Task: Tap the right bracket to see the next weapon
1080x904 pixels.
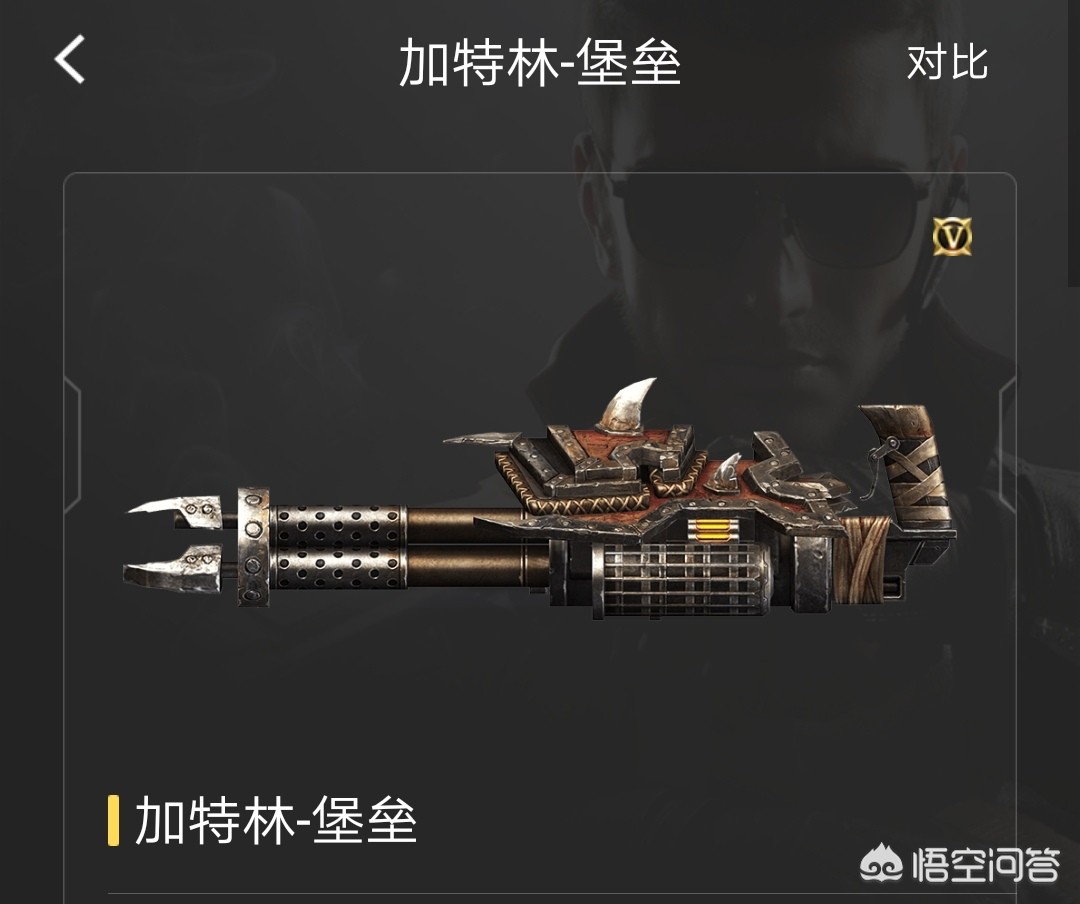Action: [1007, 445]
